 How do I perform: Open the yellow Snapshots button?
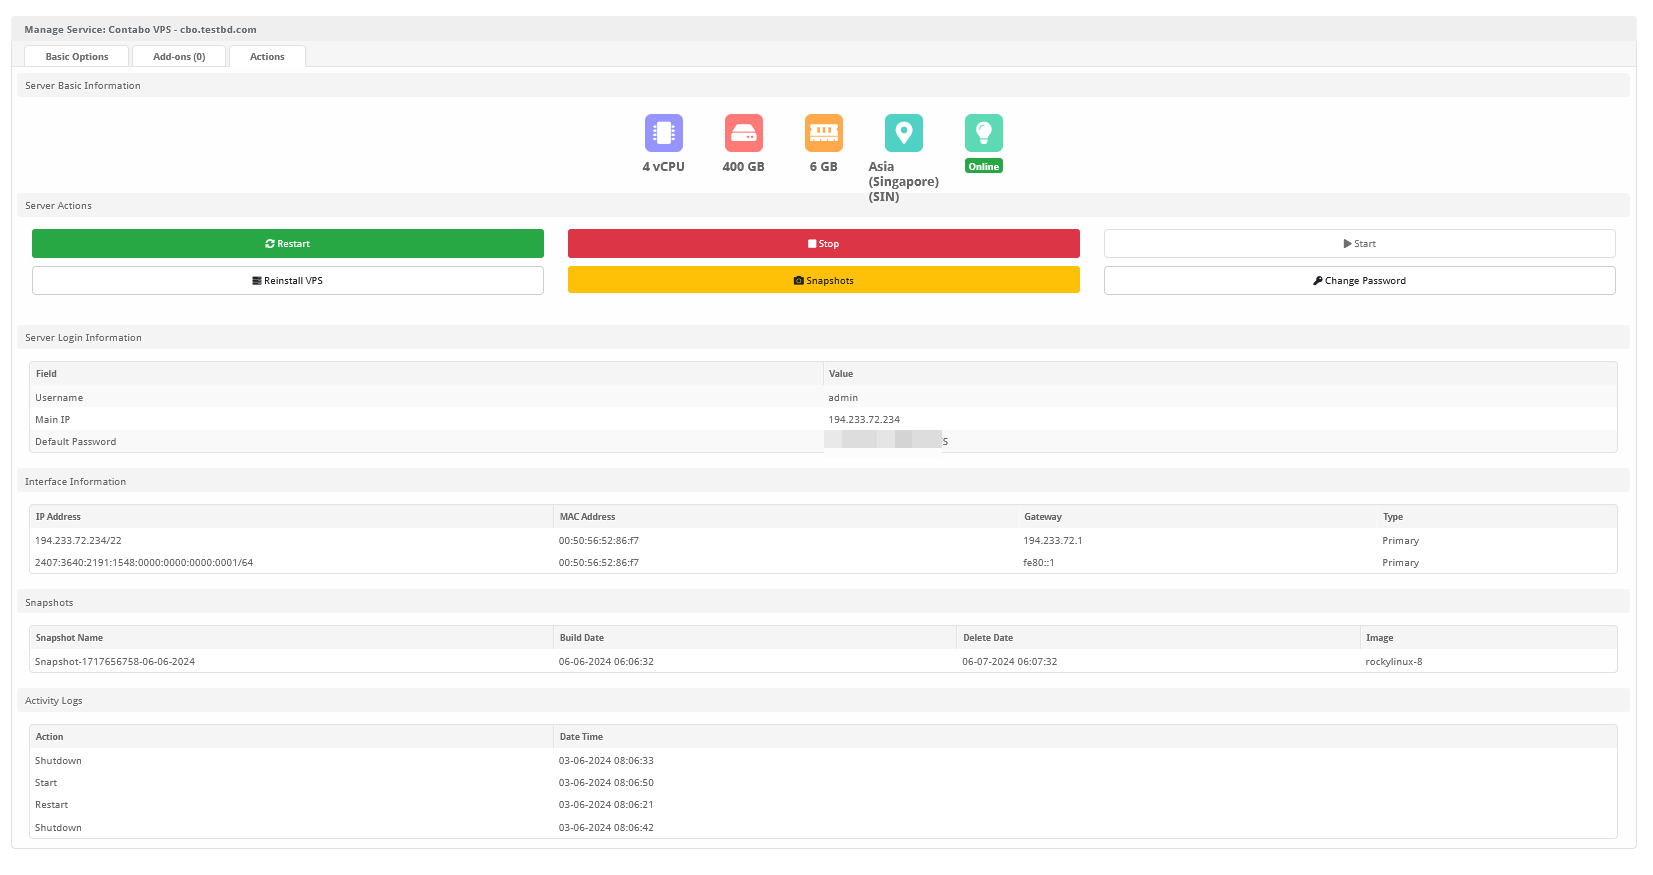click(x=824, y=281)
